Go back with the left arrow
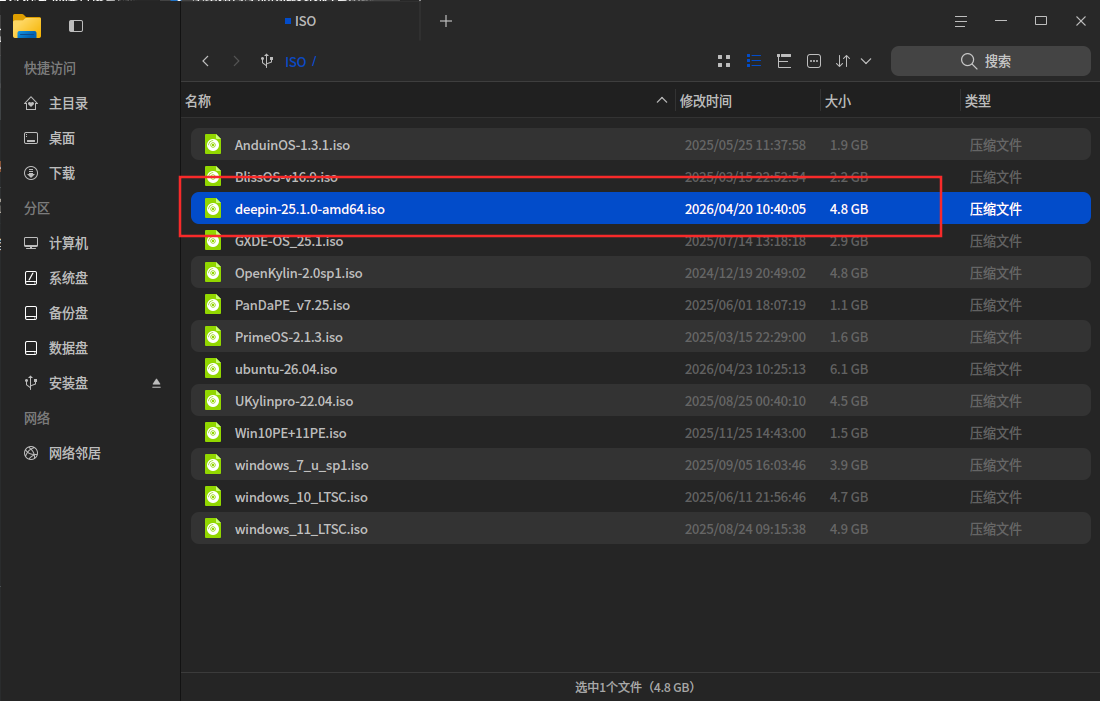This screenshot has height=701, width=1100. 206,61
